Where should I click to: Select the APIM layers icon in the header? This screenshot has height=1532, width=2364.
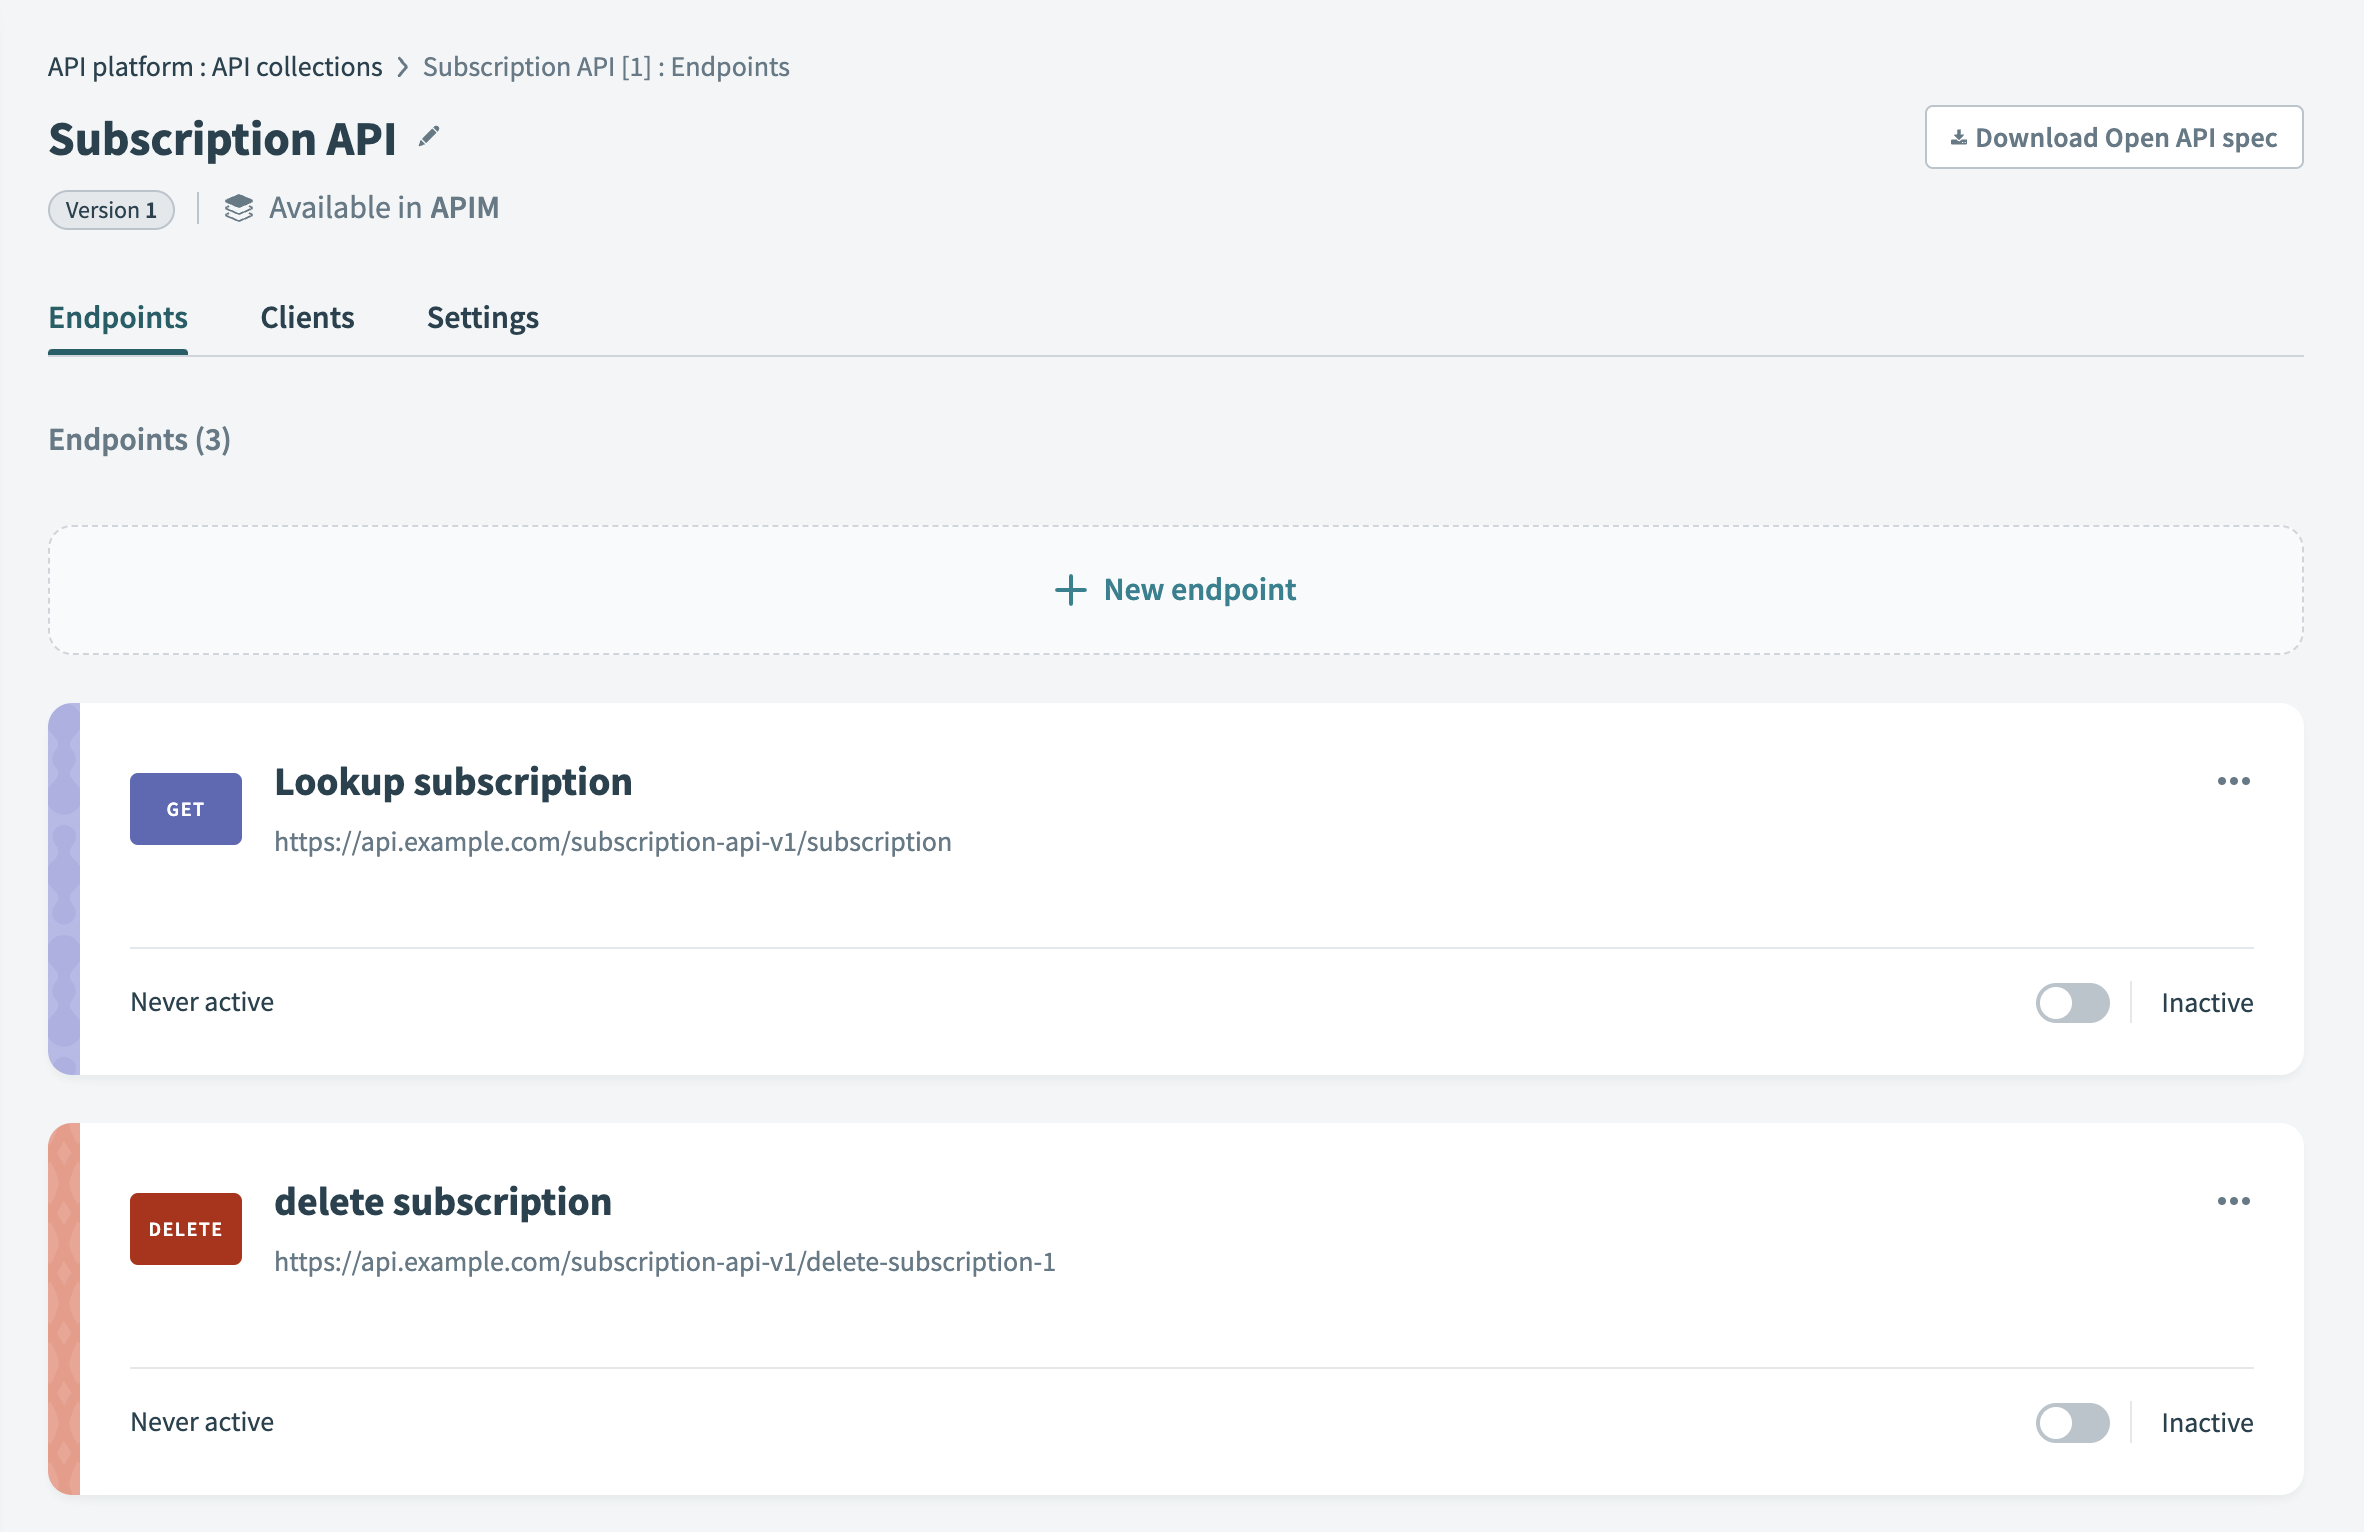point(239,208)
